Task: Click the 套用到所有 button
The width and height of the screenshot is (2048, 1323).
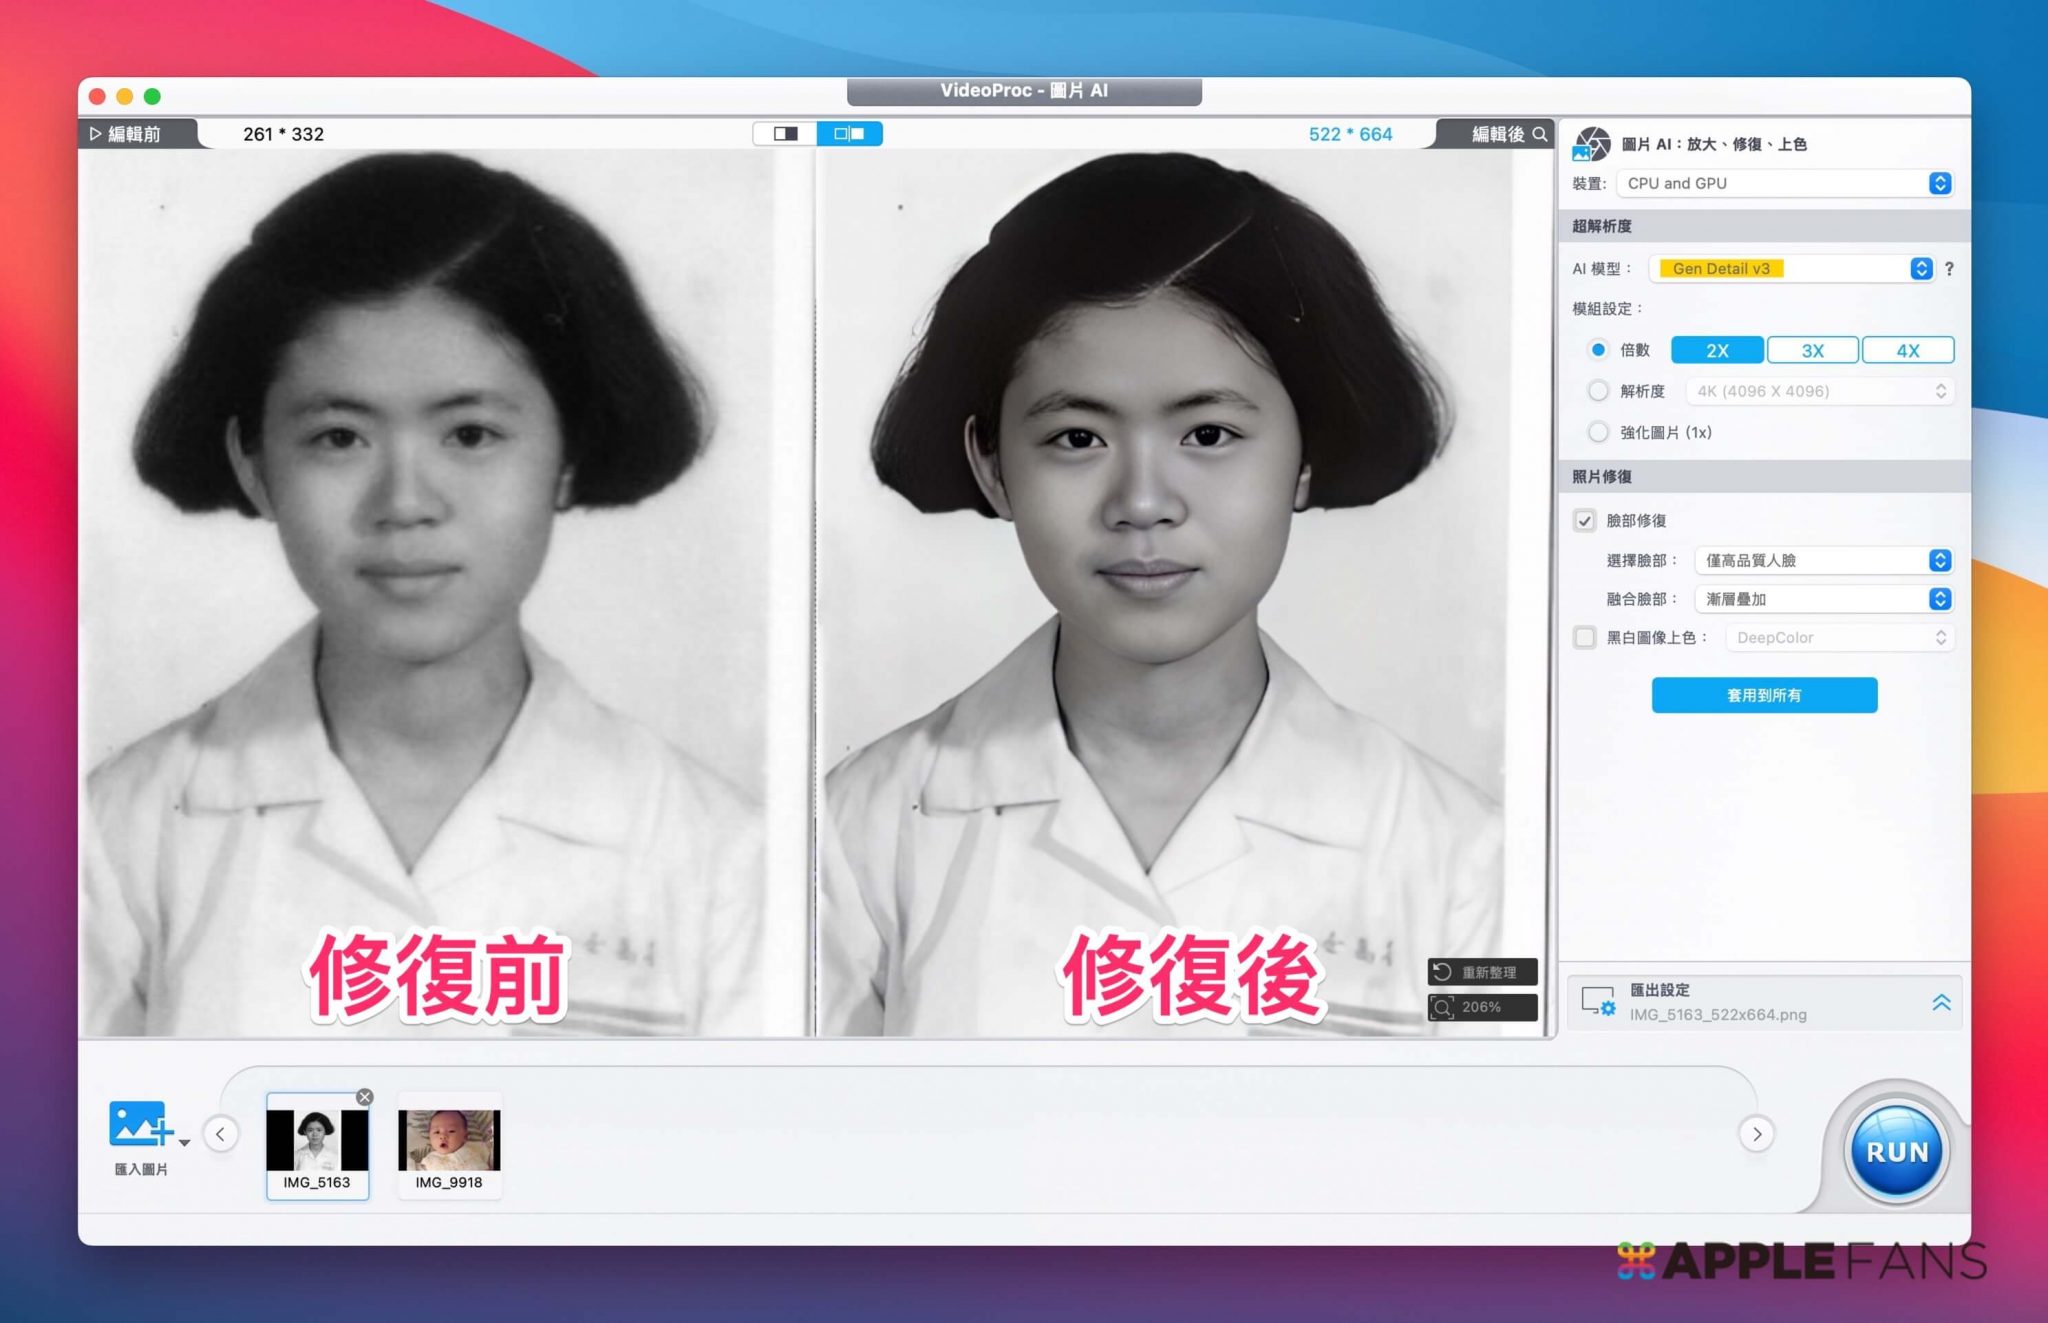Action: pos(1764,696)
